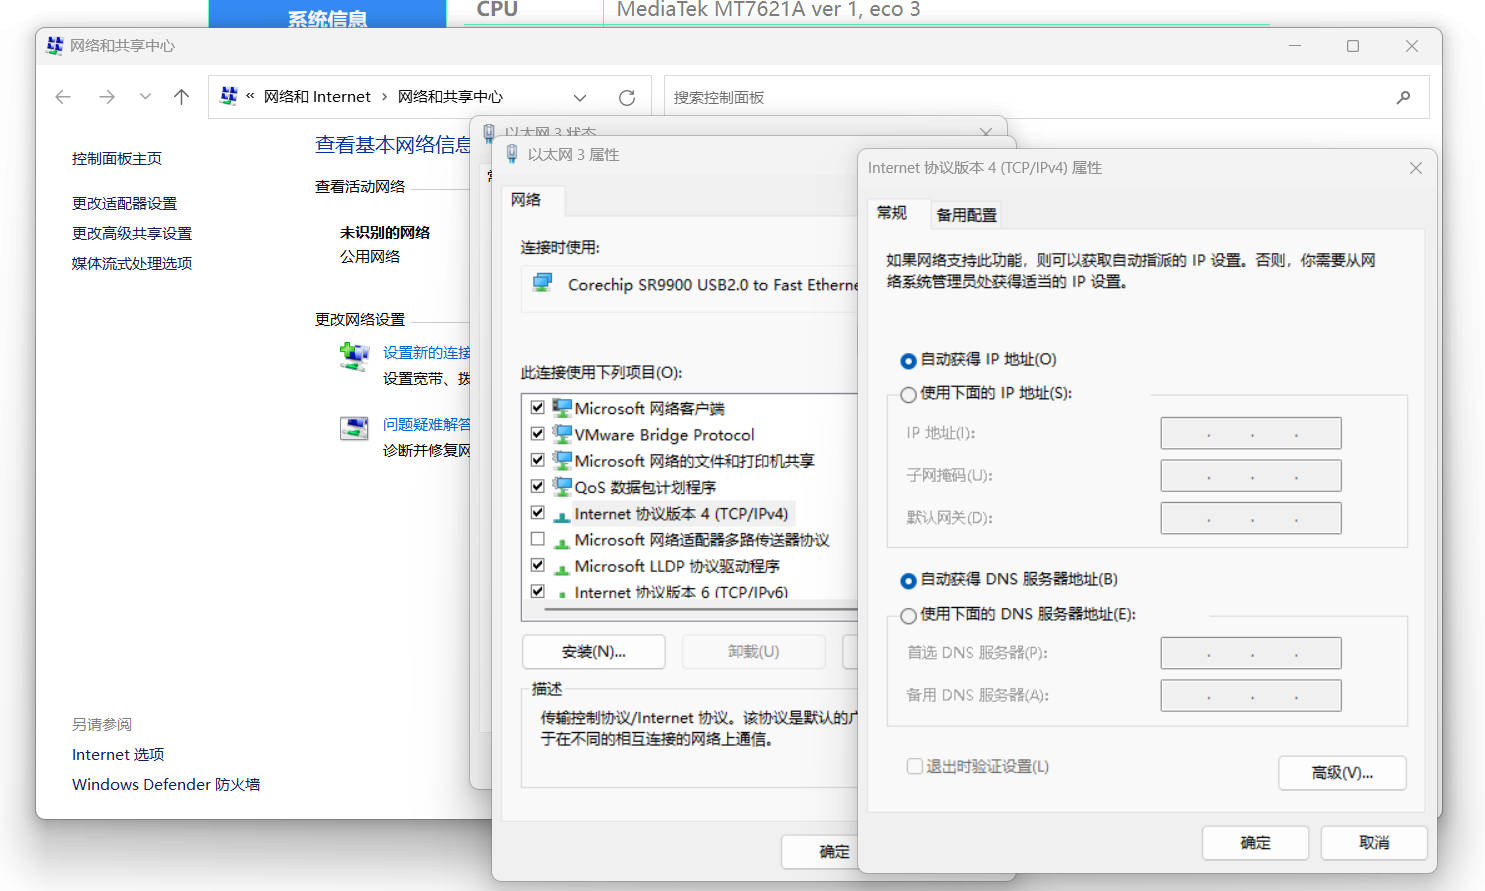This screenshot has width=1485, height=891.
Task: Select VMware Bridge Protocol list item icon
Action: [x=562, y=434]
